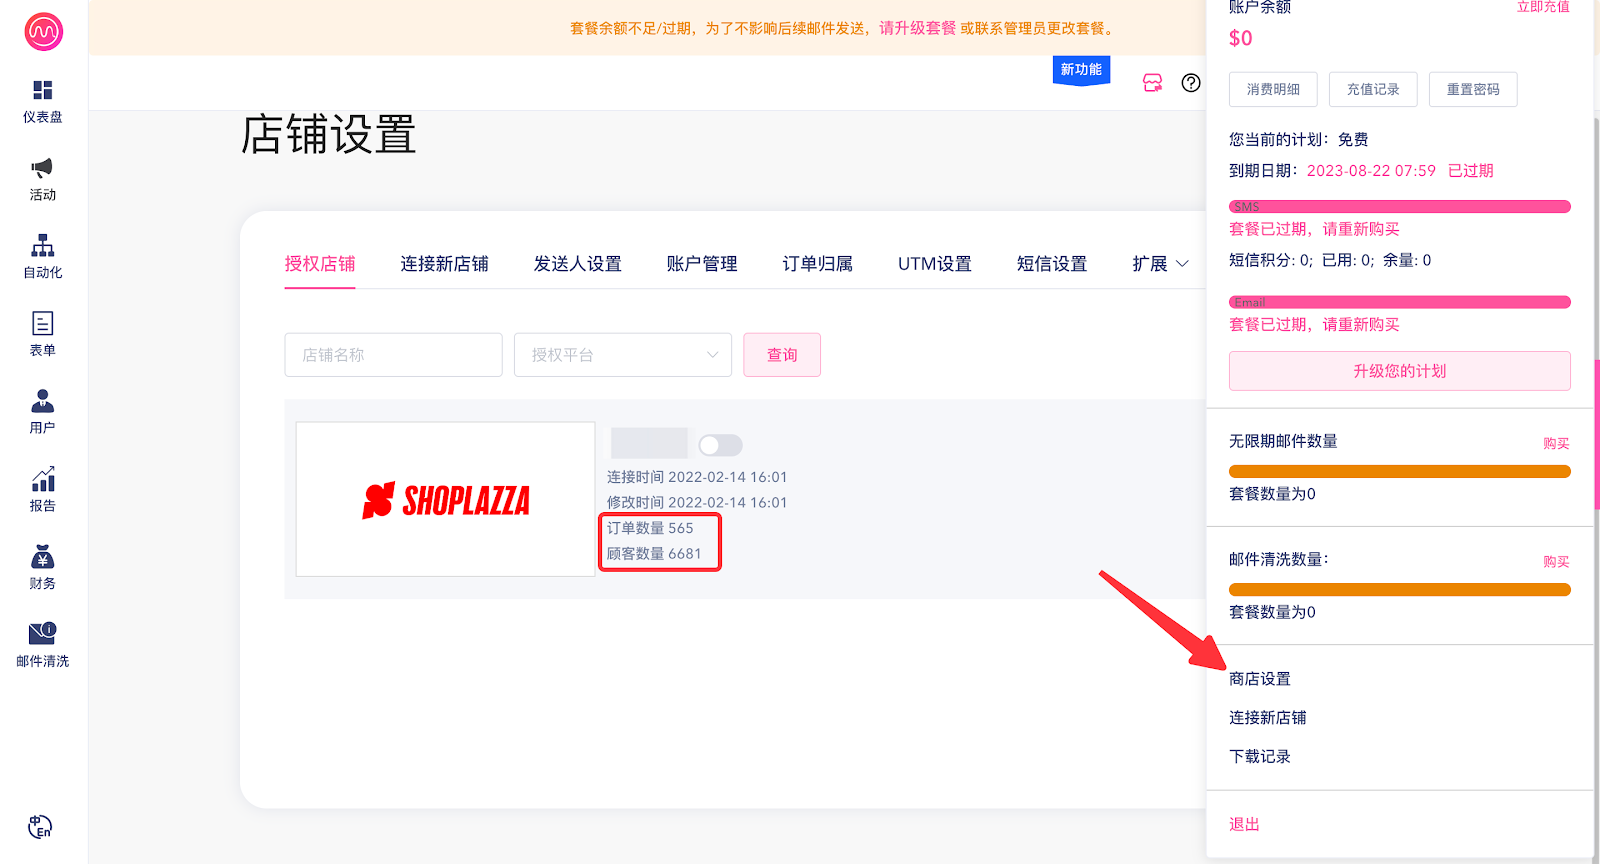Screen dimensions: 1600x864
Task: Open the 邮件清洗 email cleaning icon
Action: [42, 633]
